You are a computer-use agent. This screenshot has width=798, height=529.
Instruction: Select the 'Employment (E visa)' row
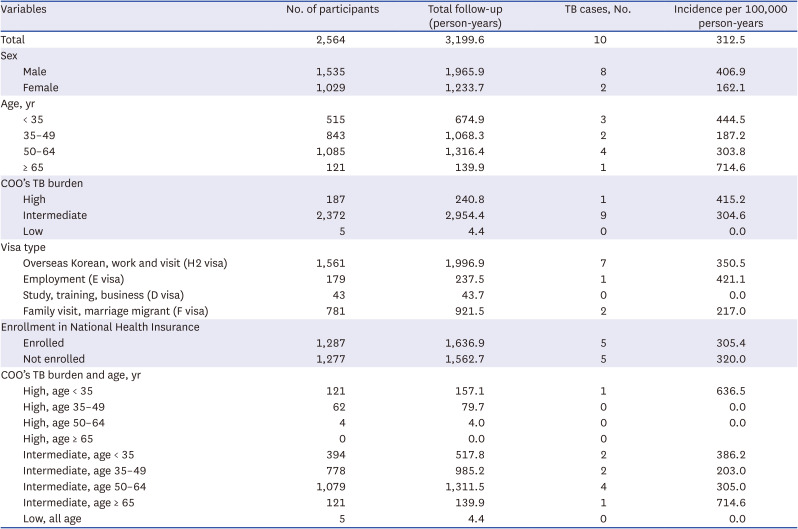click(69, 278)
